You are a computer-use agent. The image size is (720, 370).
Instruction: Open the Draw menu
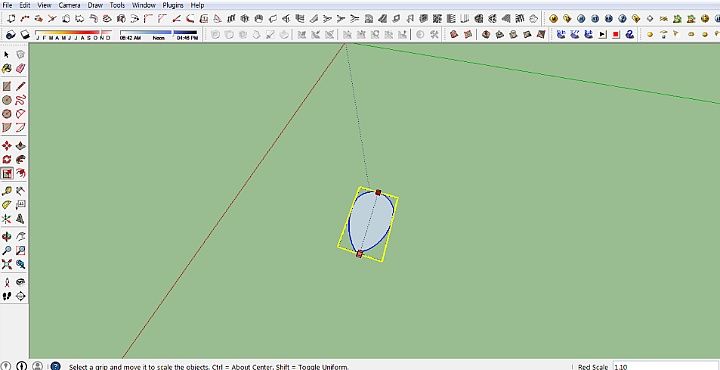pyautogui.click(x=95, y=5)
